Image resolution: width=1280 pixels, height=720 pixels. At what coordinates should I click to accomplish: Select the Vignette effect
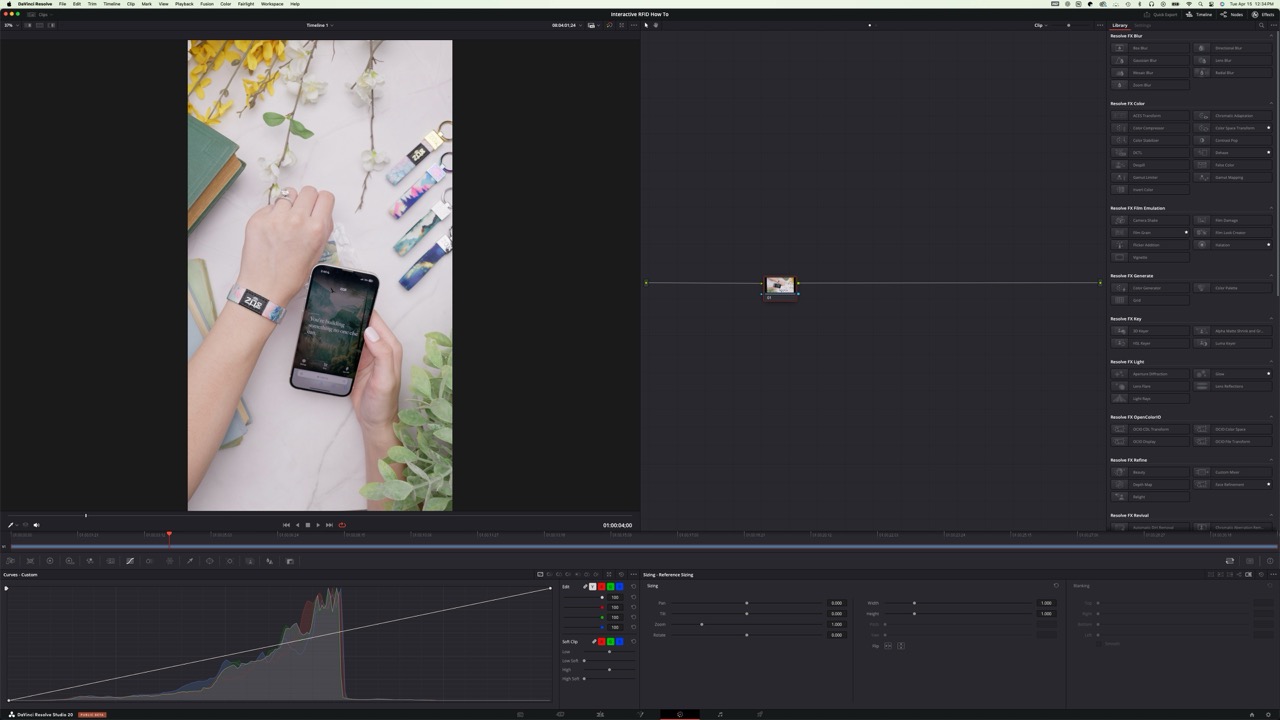[1150, 257]
